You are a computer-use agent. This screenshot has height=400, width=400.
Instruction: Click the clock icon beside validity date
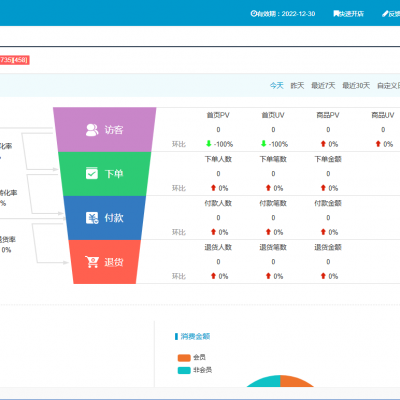click(254, 14)
